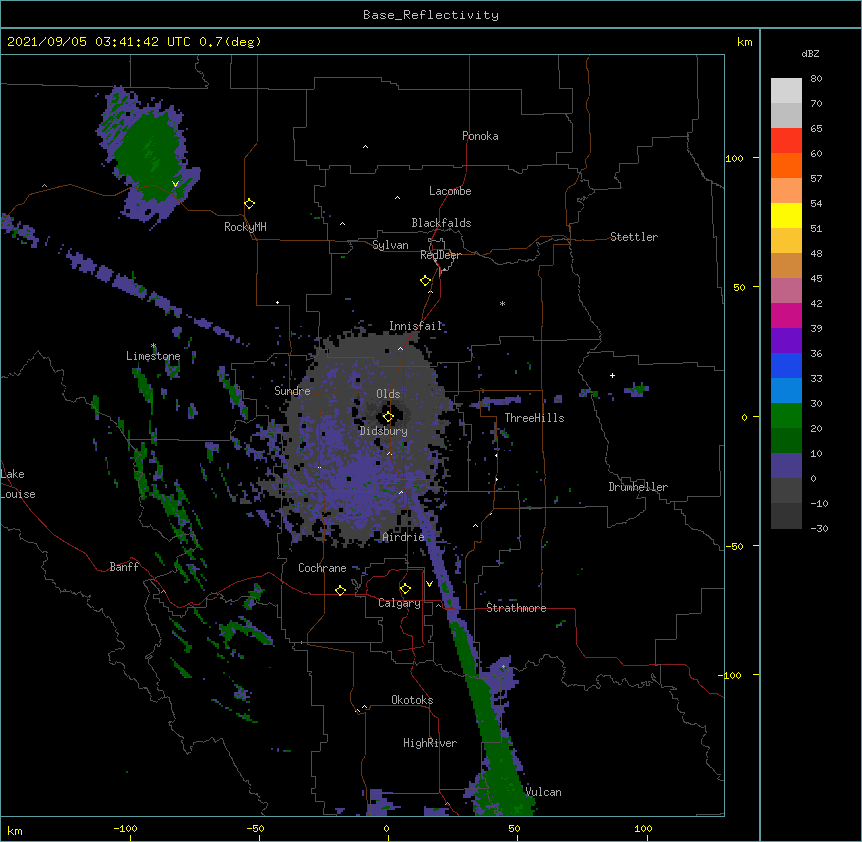Click the yellow diamond marker below Cochrane

click(340, 590)
